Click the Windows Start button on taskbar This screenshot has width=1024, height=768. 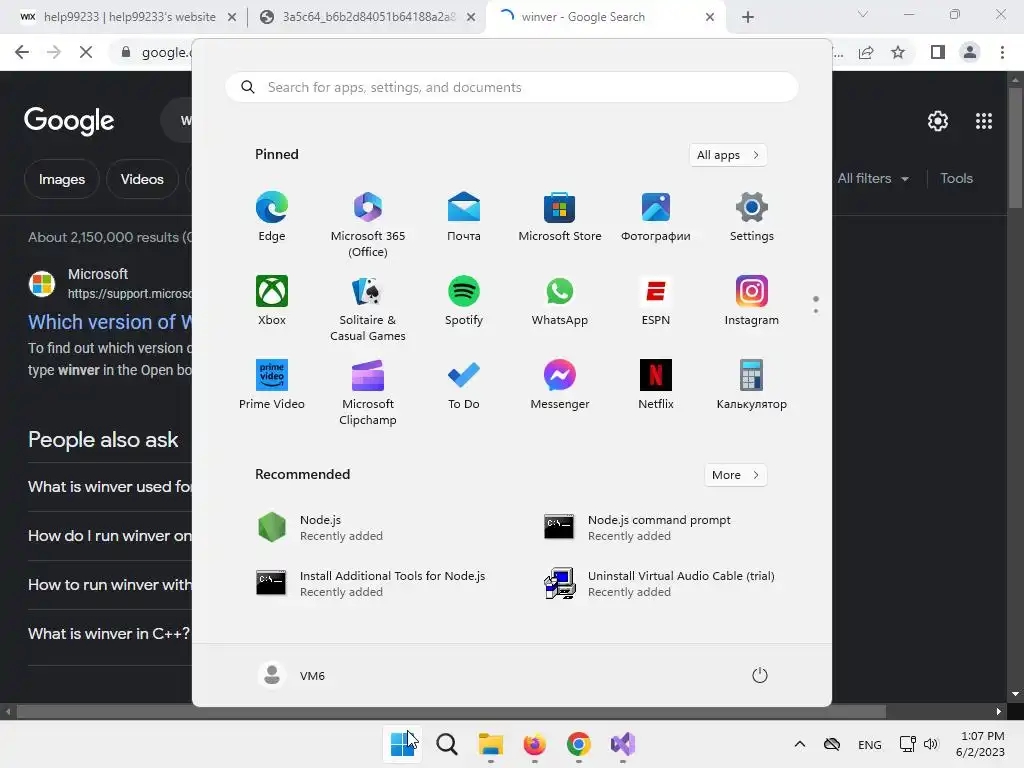tap(402, 744)
